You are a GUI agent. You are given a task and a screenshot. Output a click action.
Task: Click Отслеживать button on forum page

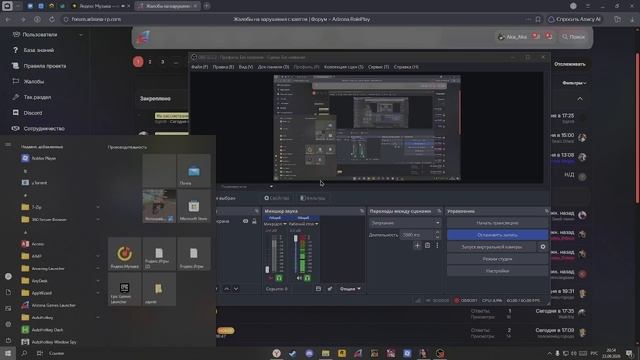tap(570, 64)
